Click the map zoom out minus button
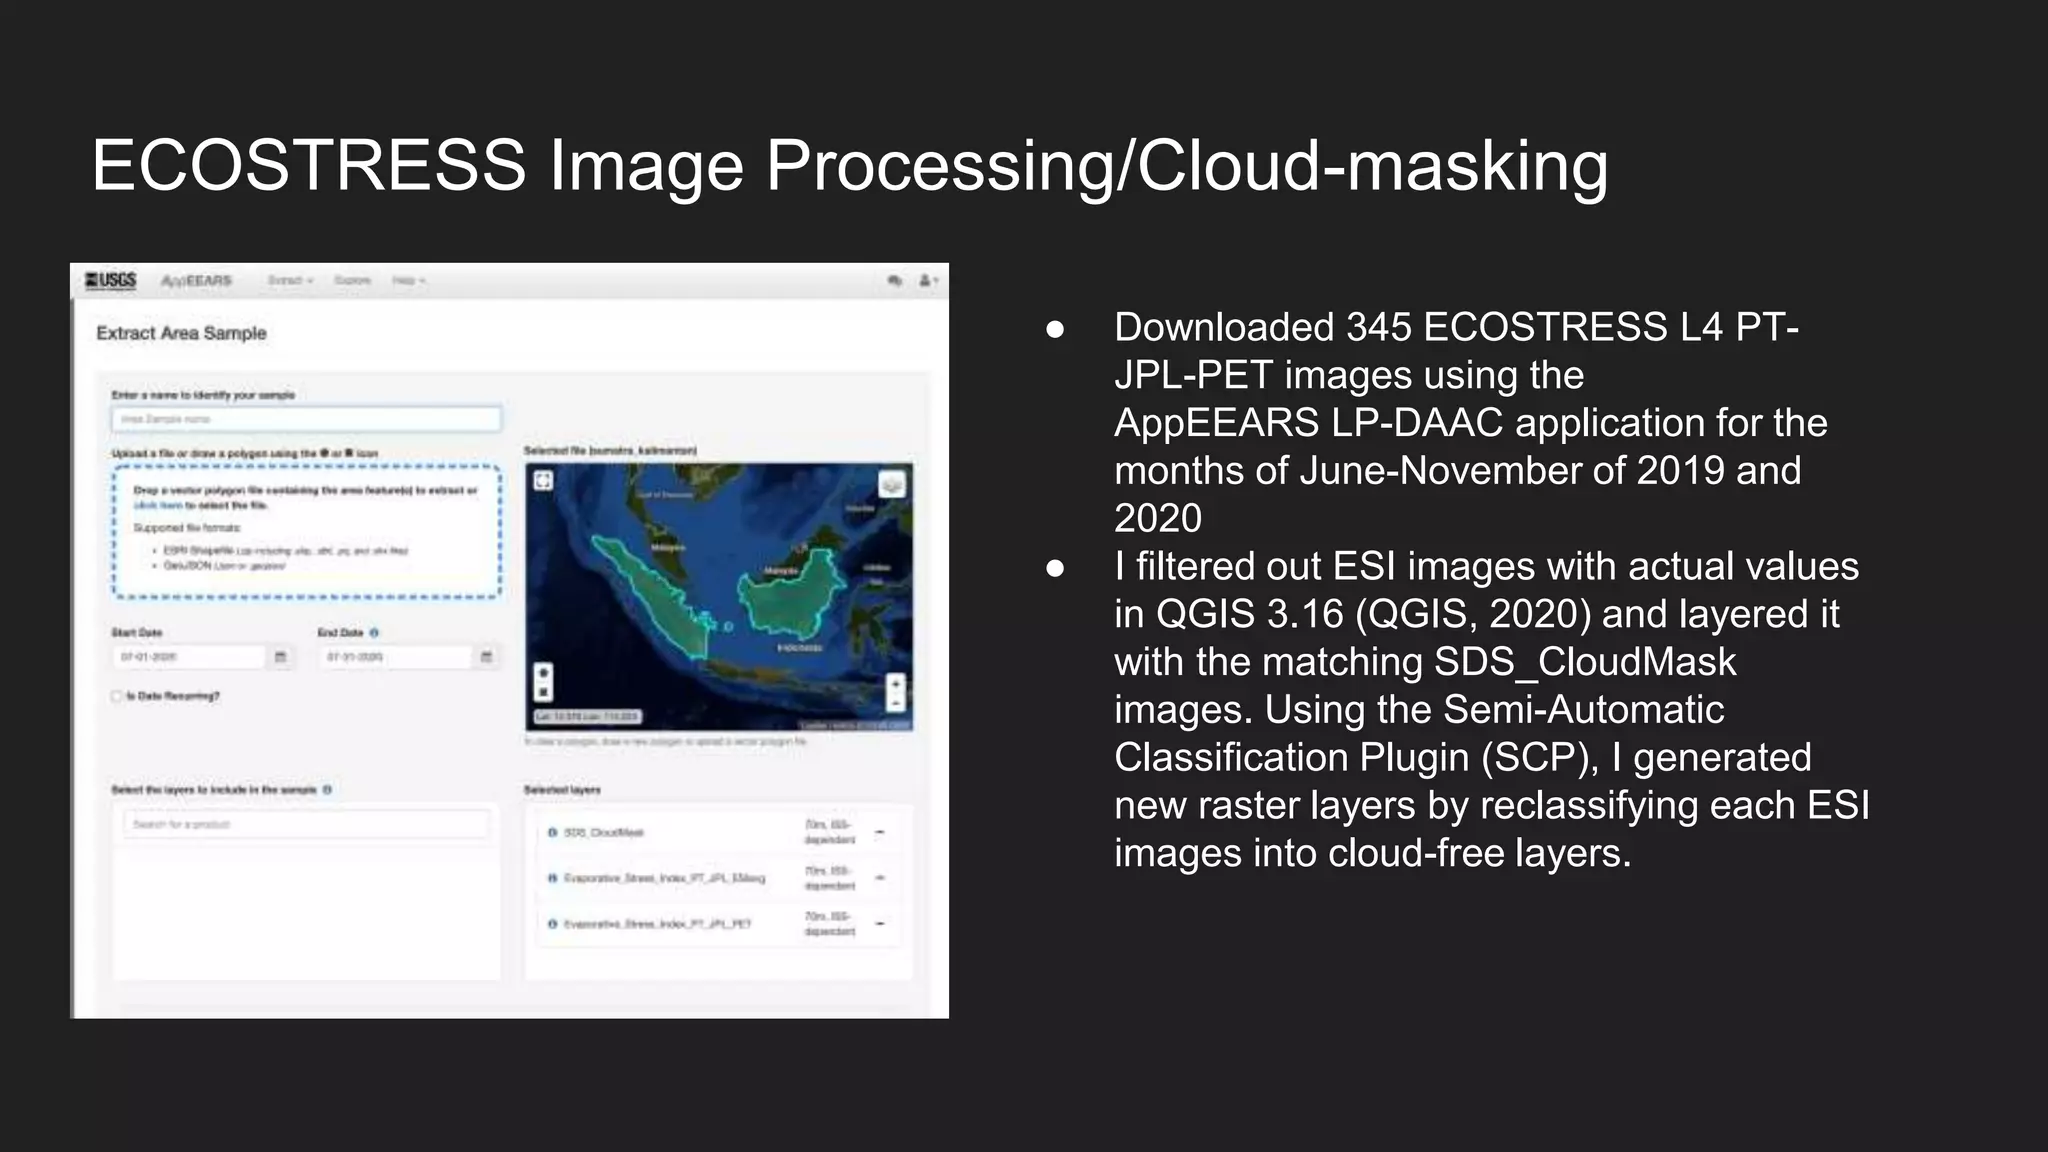This screenshot has height=1152, width=2048. (895, 703)
